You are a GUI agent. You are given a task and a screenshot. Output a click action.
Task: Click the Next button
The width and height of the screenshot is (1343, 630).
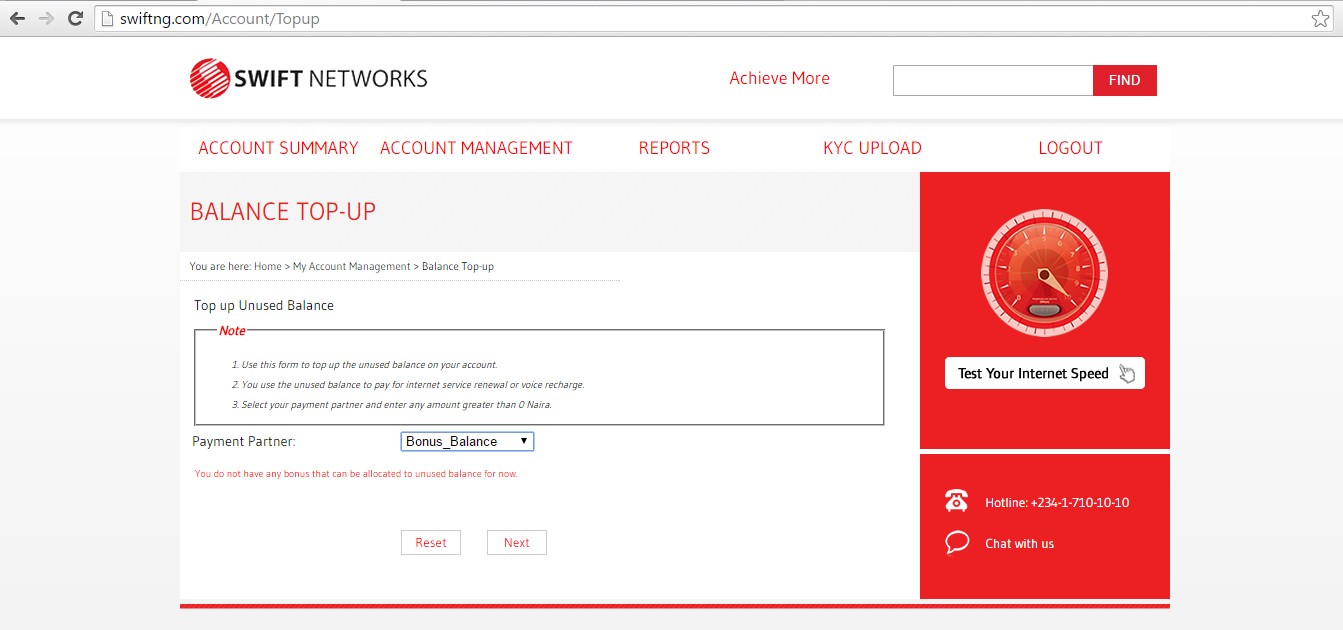516,542
